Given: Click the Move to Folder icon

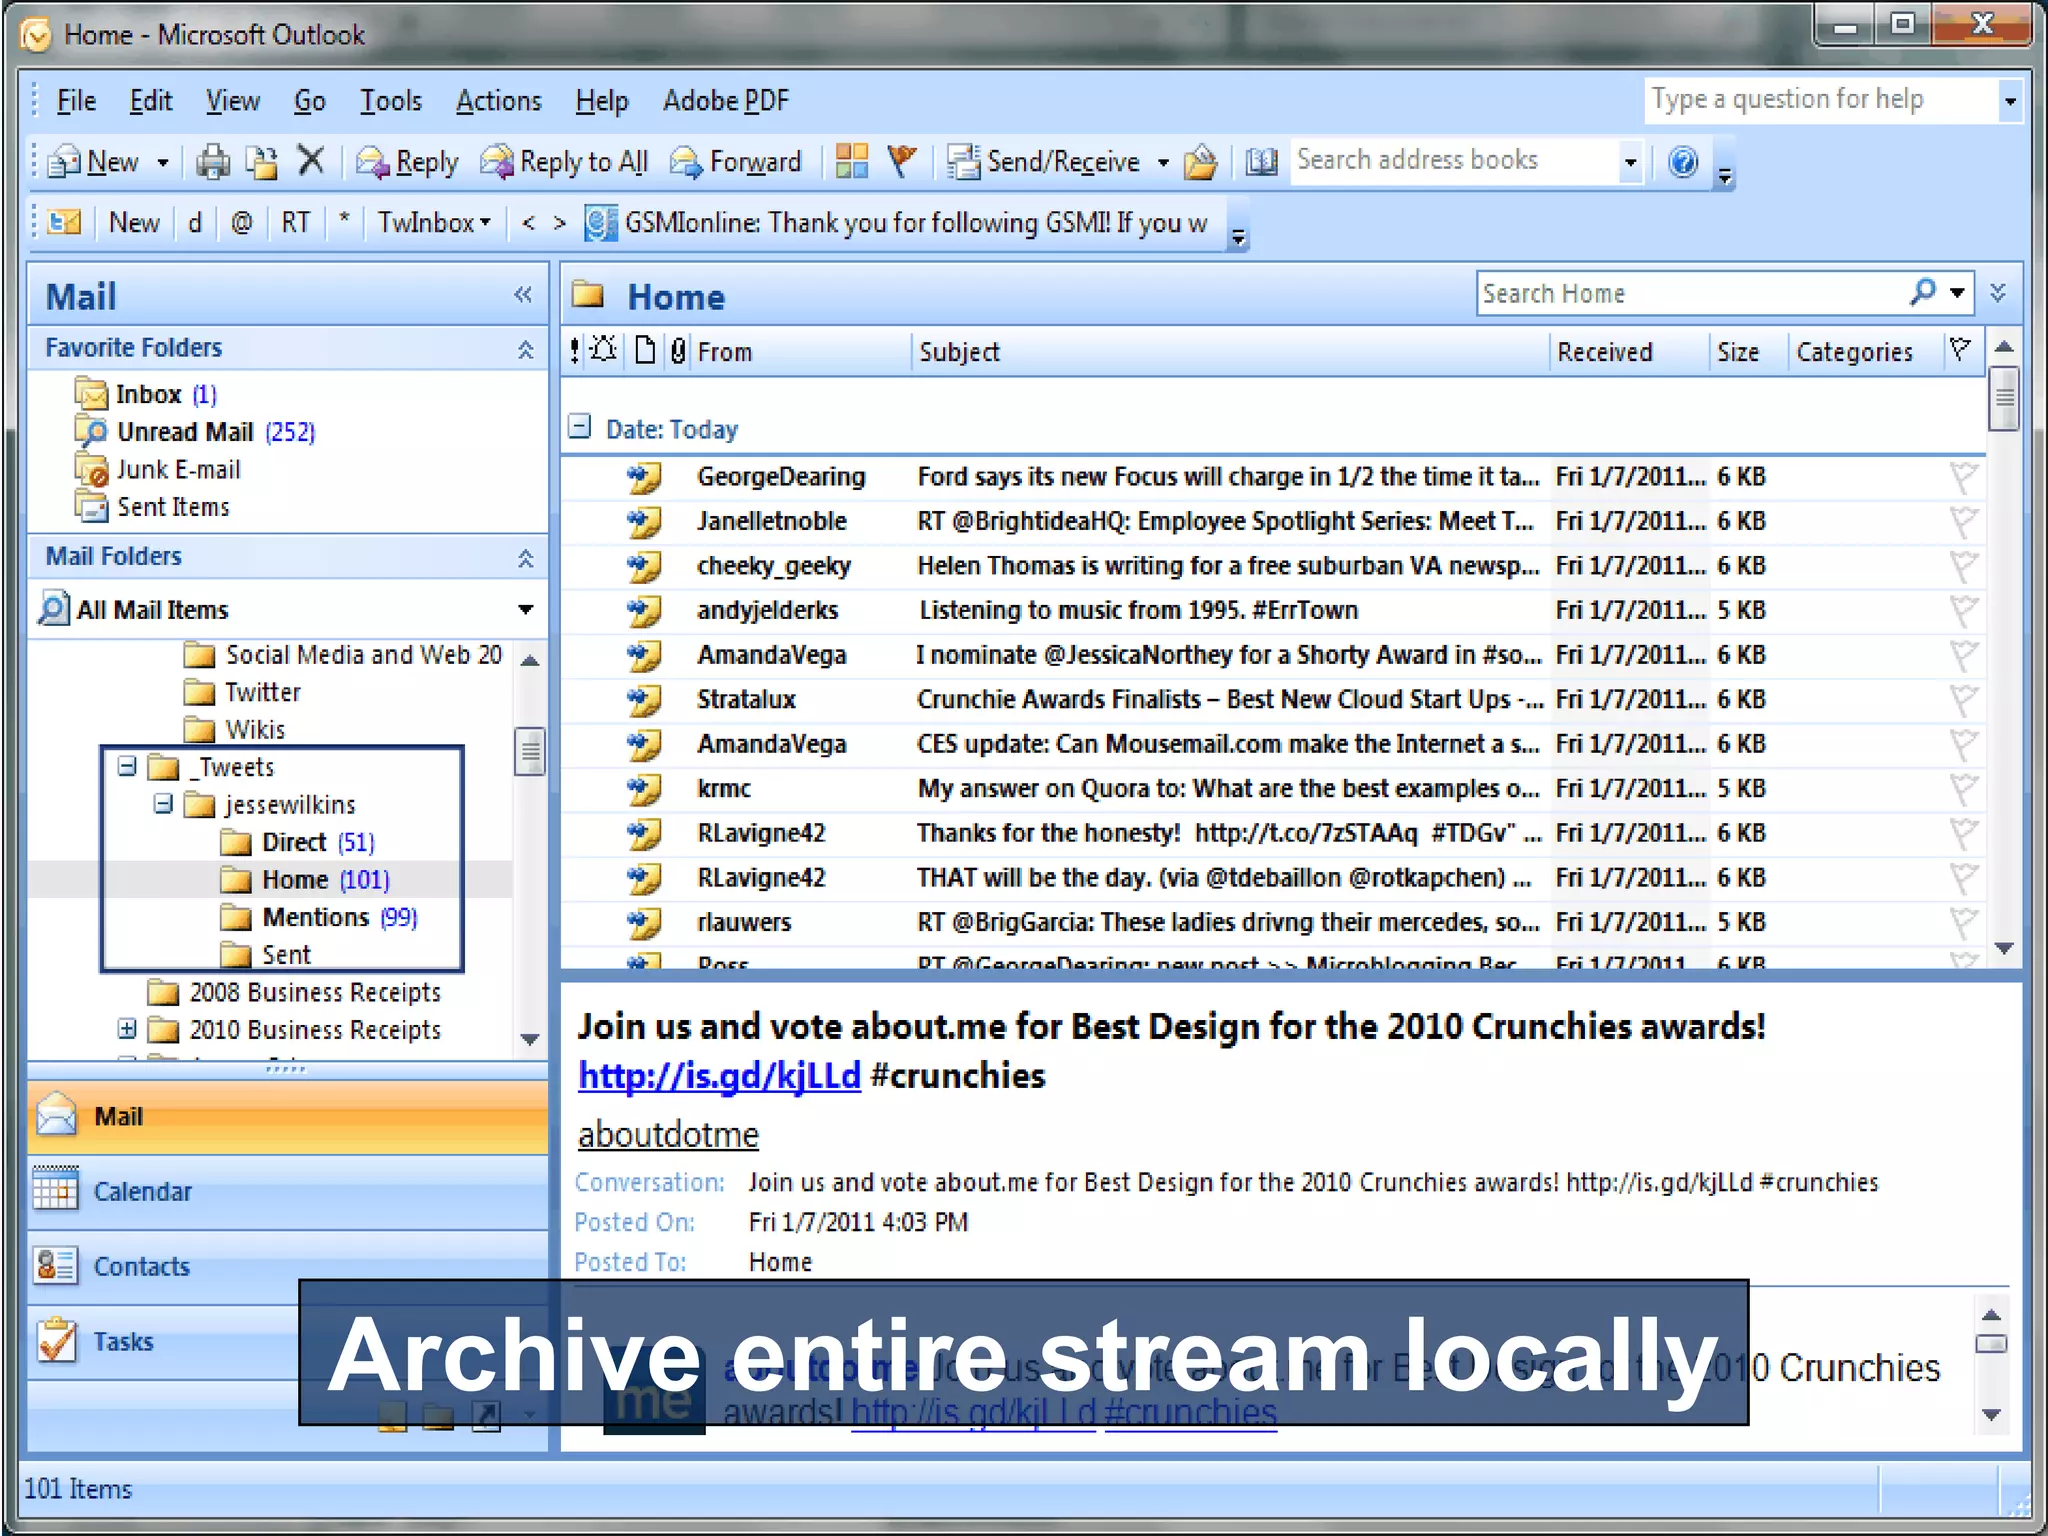Looking at the screenshot, I should click(262, 161).
